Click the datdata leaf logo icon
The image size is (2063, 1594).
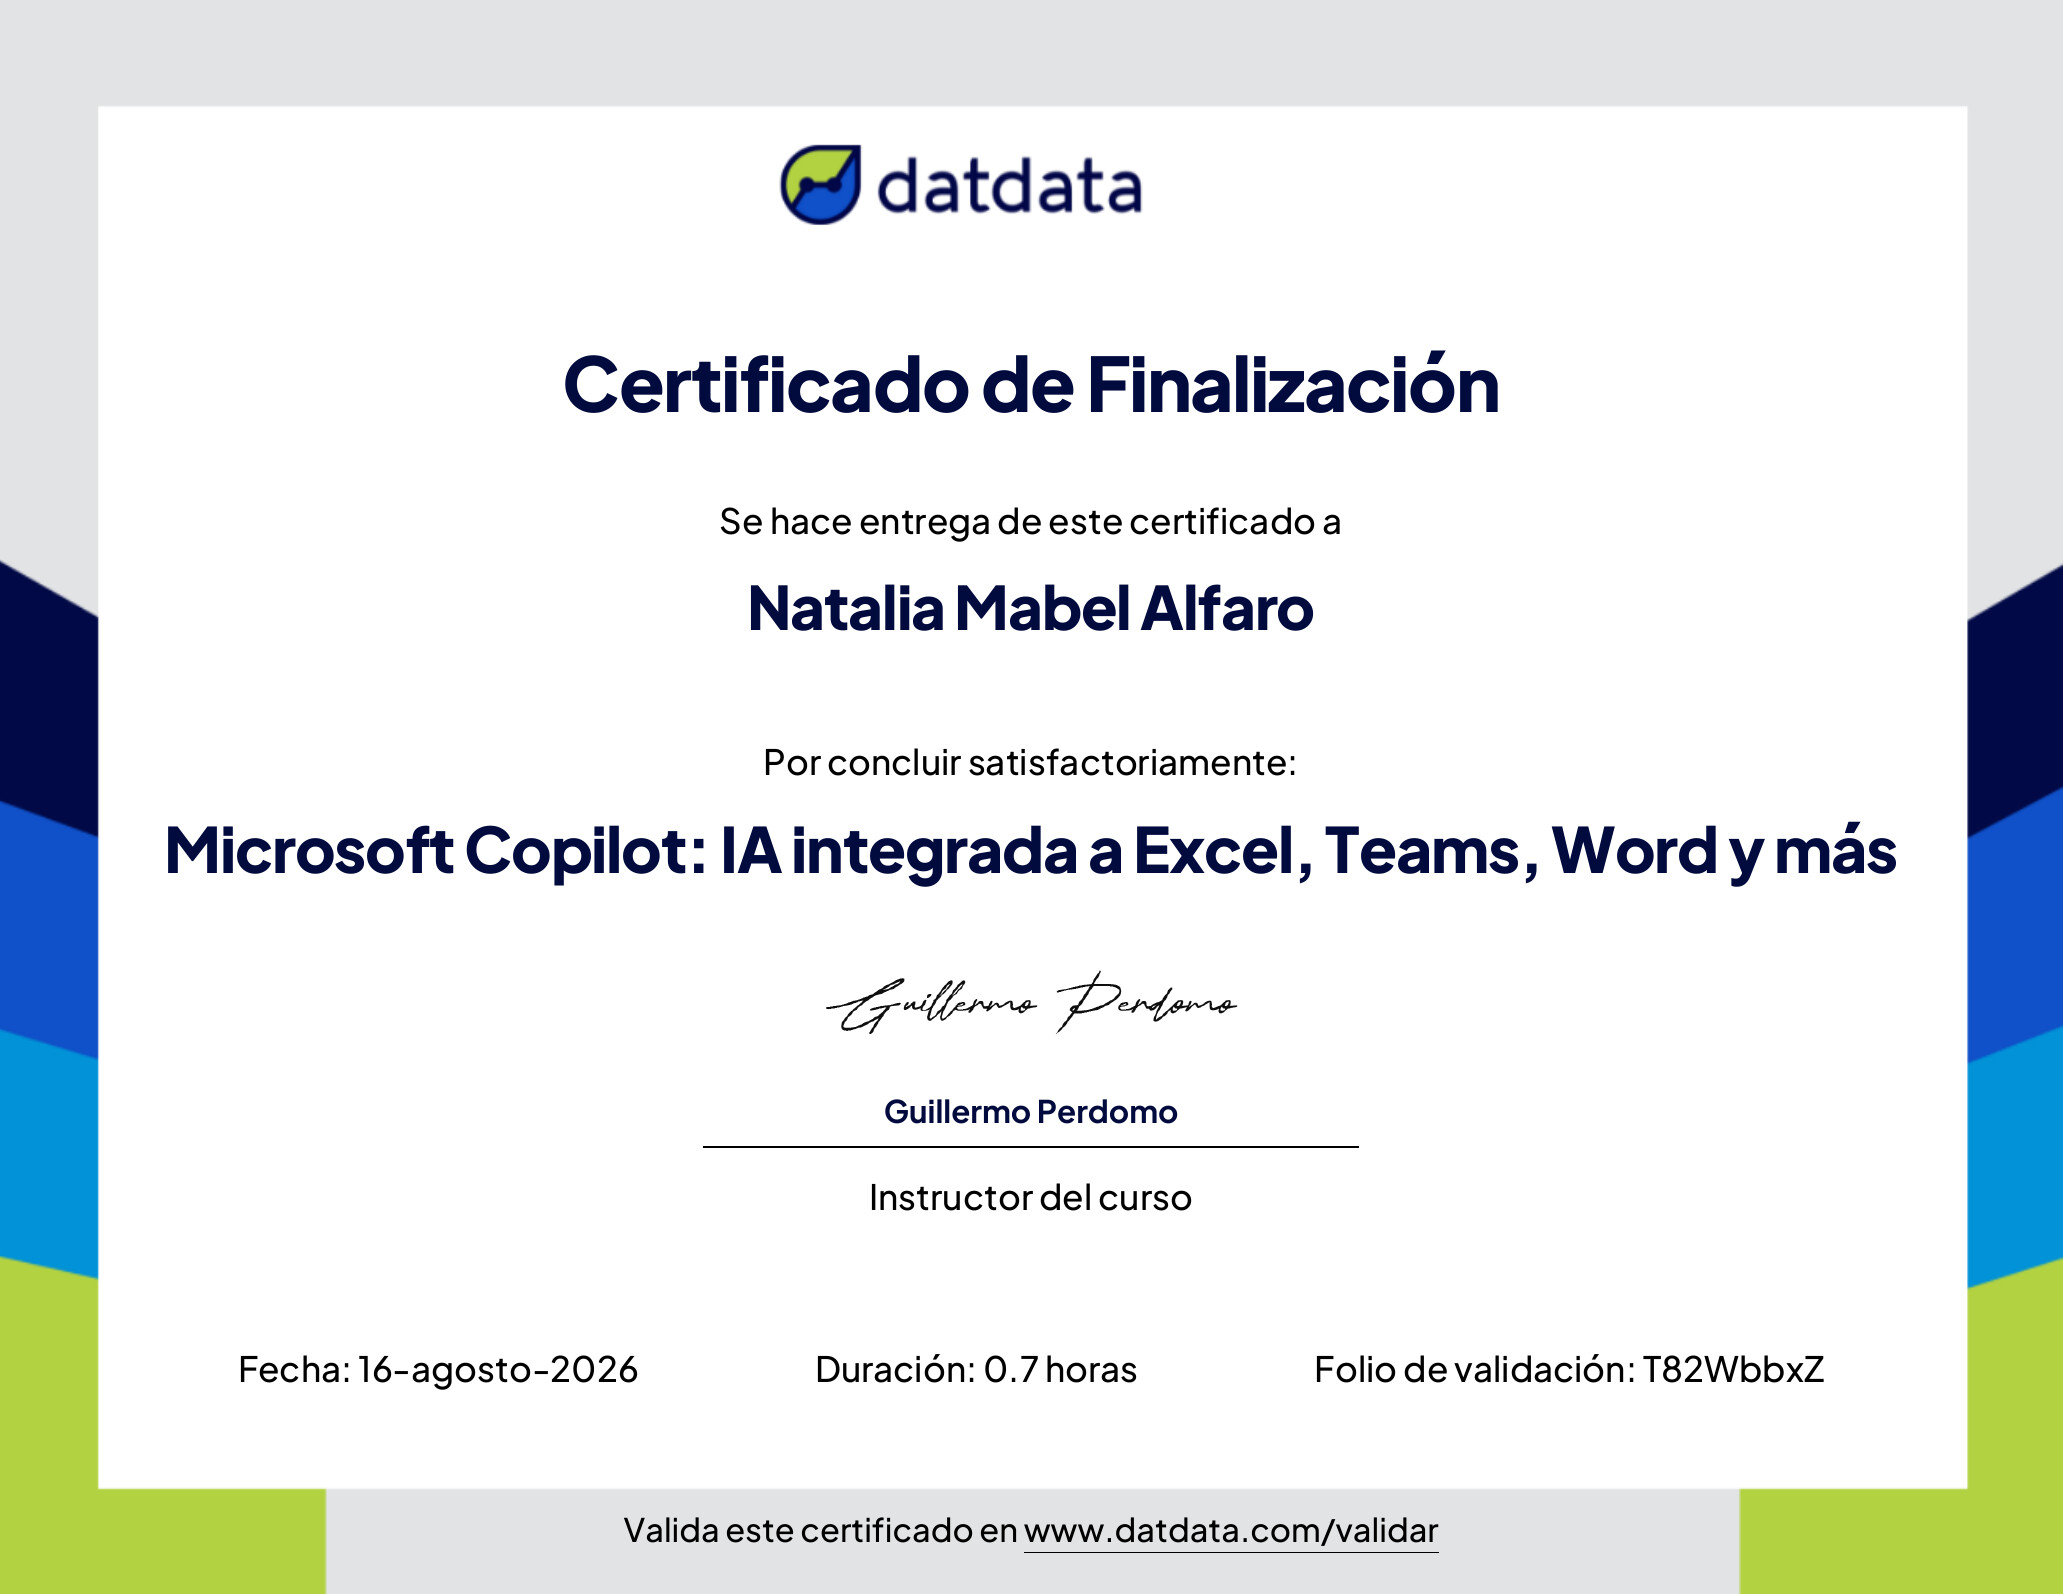pos(820,185)
